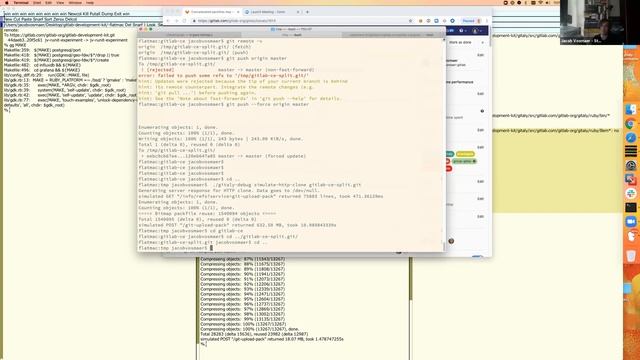
Task: Open the GitLab help dropdown in navbar
Action: coord(462,31)
